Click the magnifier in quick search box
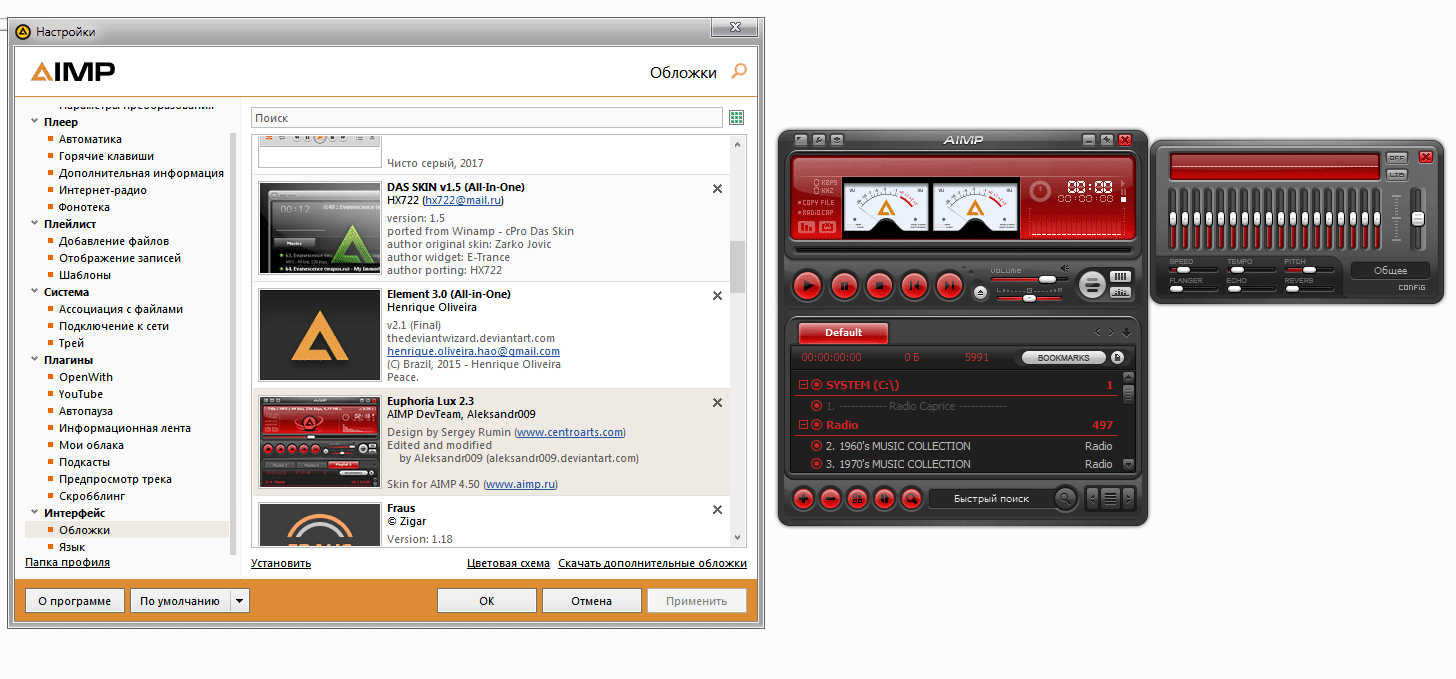Image resolution: width=1456 pixels, height=679 pixels. [x=1066, y=498]
